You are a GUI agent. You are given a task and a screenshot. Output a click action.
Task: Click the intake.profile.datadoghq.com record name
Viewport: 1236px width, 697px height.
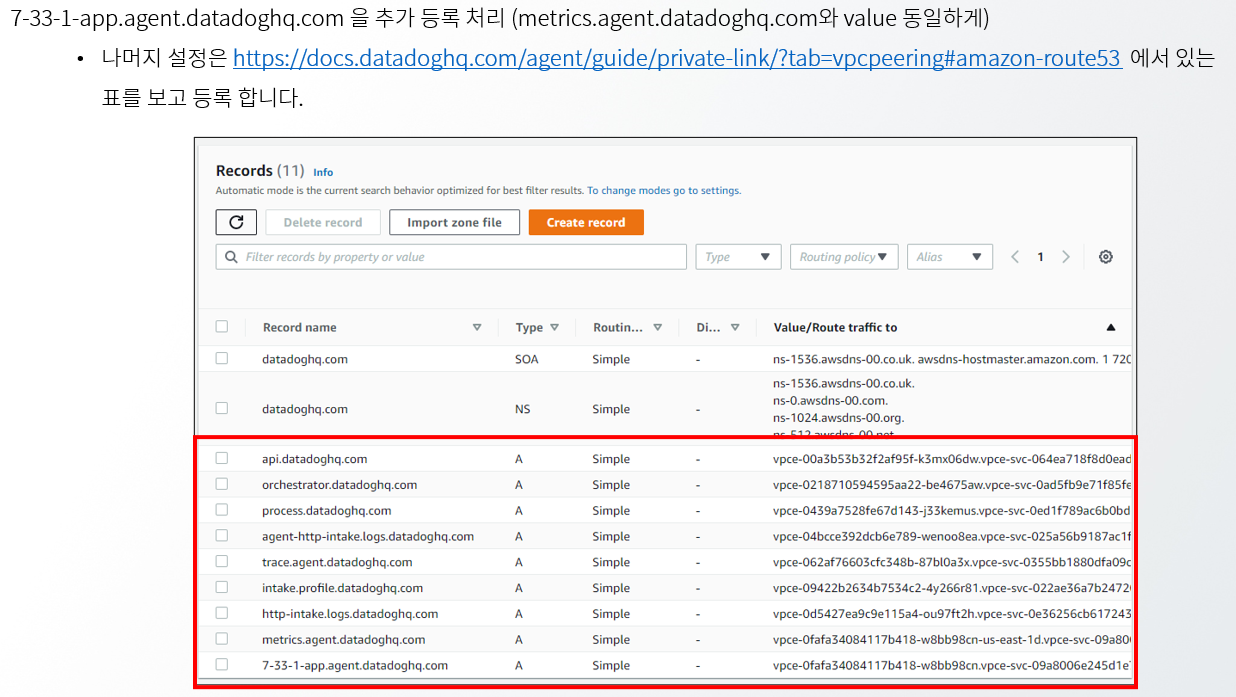[x=342, y=588]
